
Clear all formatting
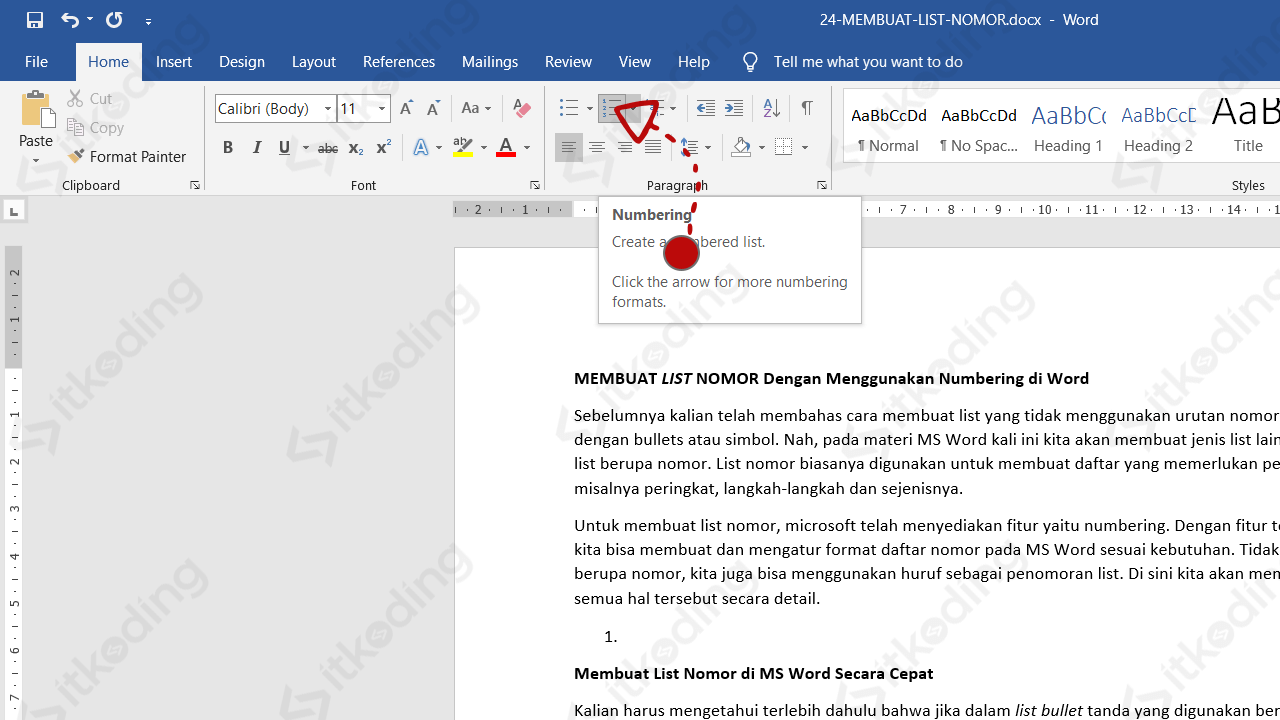[x=521, y=108]
